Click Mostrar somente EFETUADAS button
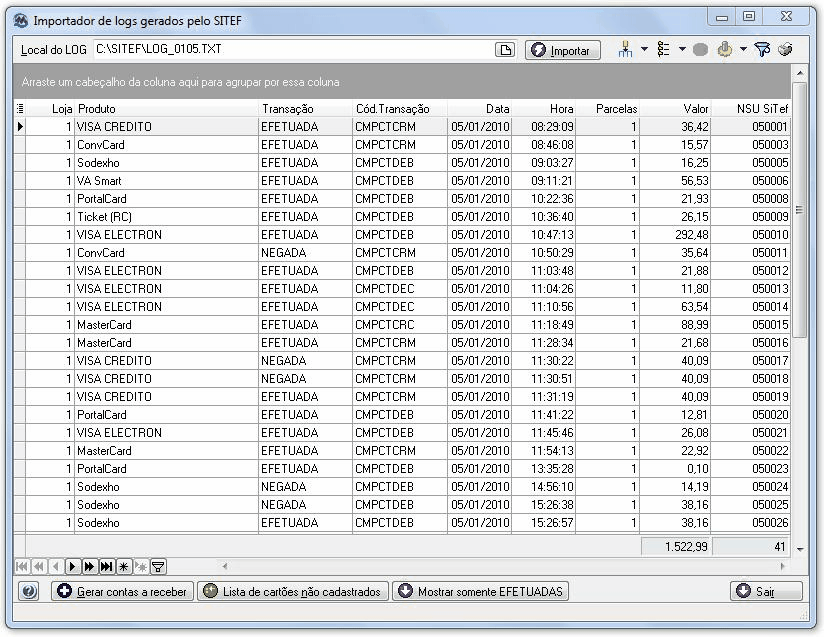The image size is (824, 637). click(480, 591)
